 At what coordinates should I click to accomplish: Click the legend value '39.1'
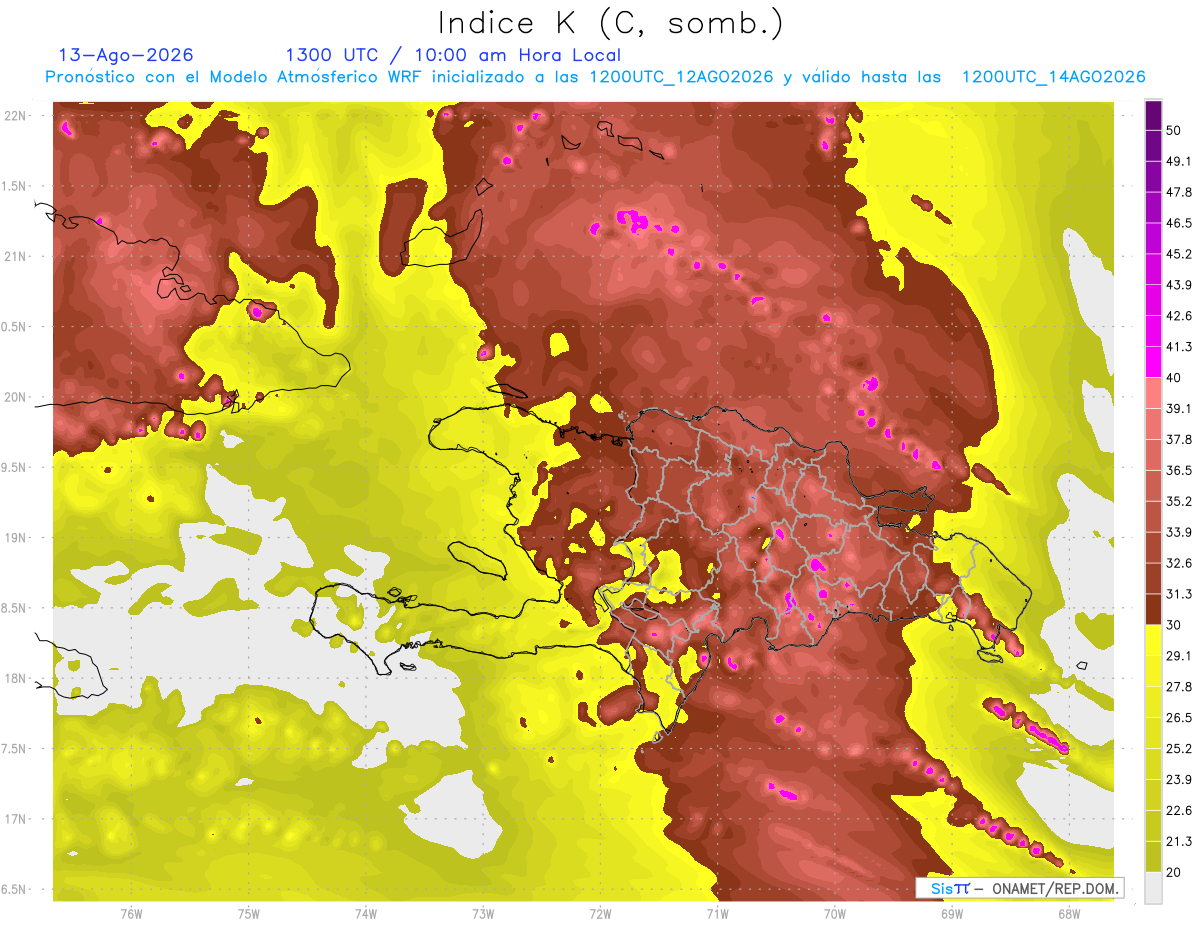pyautogui.click(x=1179, y=408)
